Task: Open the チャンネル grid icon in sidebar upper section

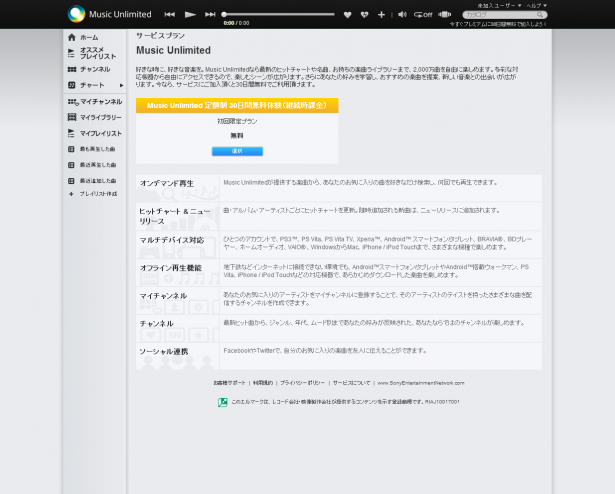Action: pos(72,69)
